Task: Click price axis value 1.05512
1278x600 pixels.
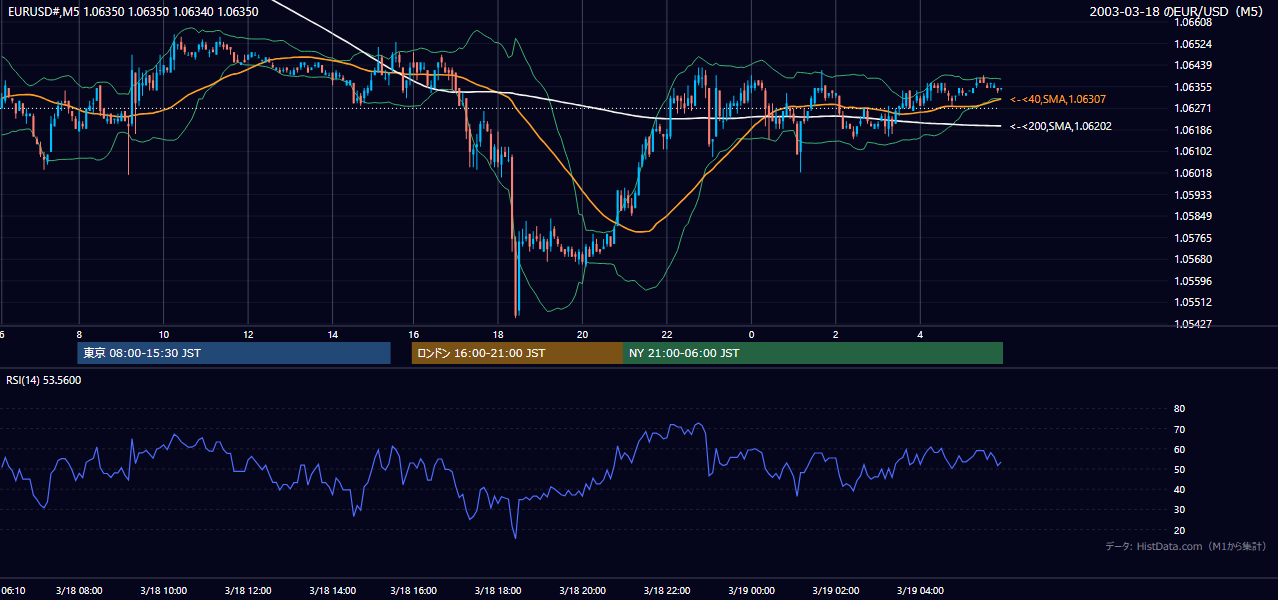Action: (x=1193, y=302)
